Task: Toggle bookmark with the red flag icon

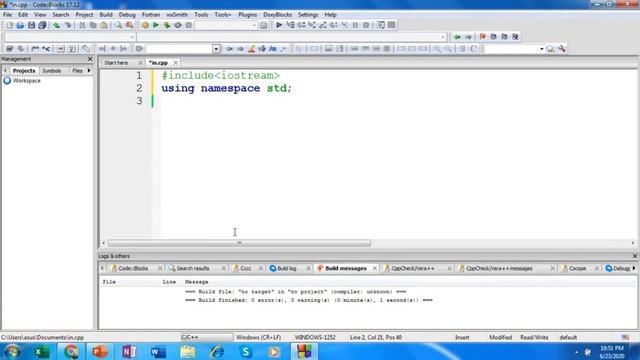Action: point(482,37)
